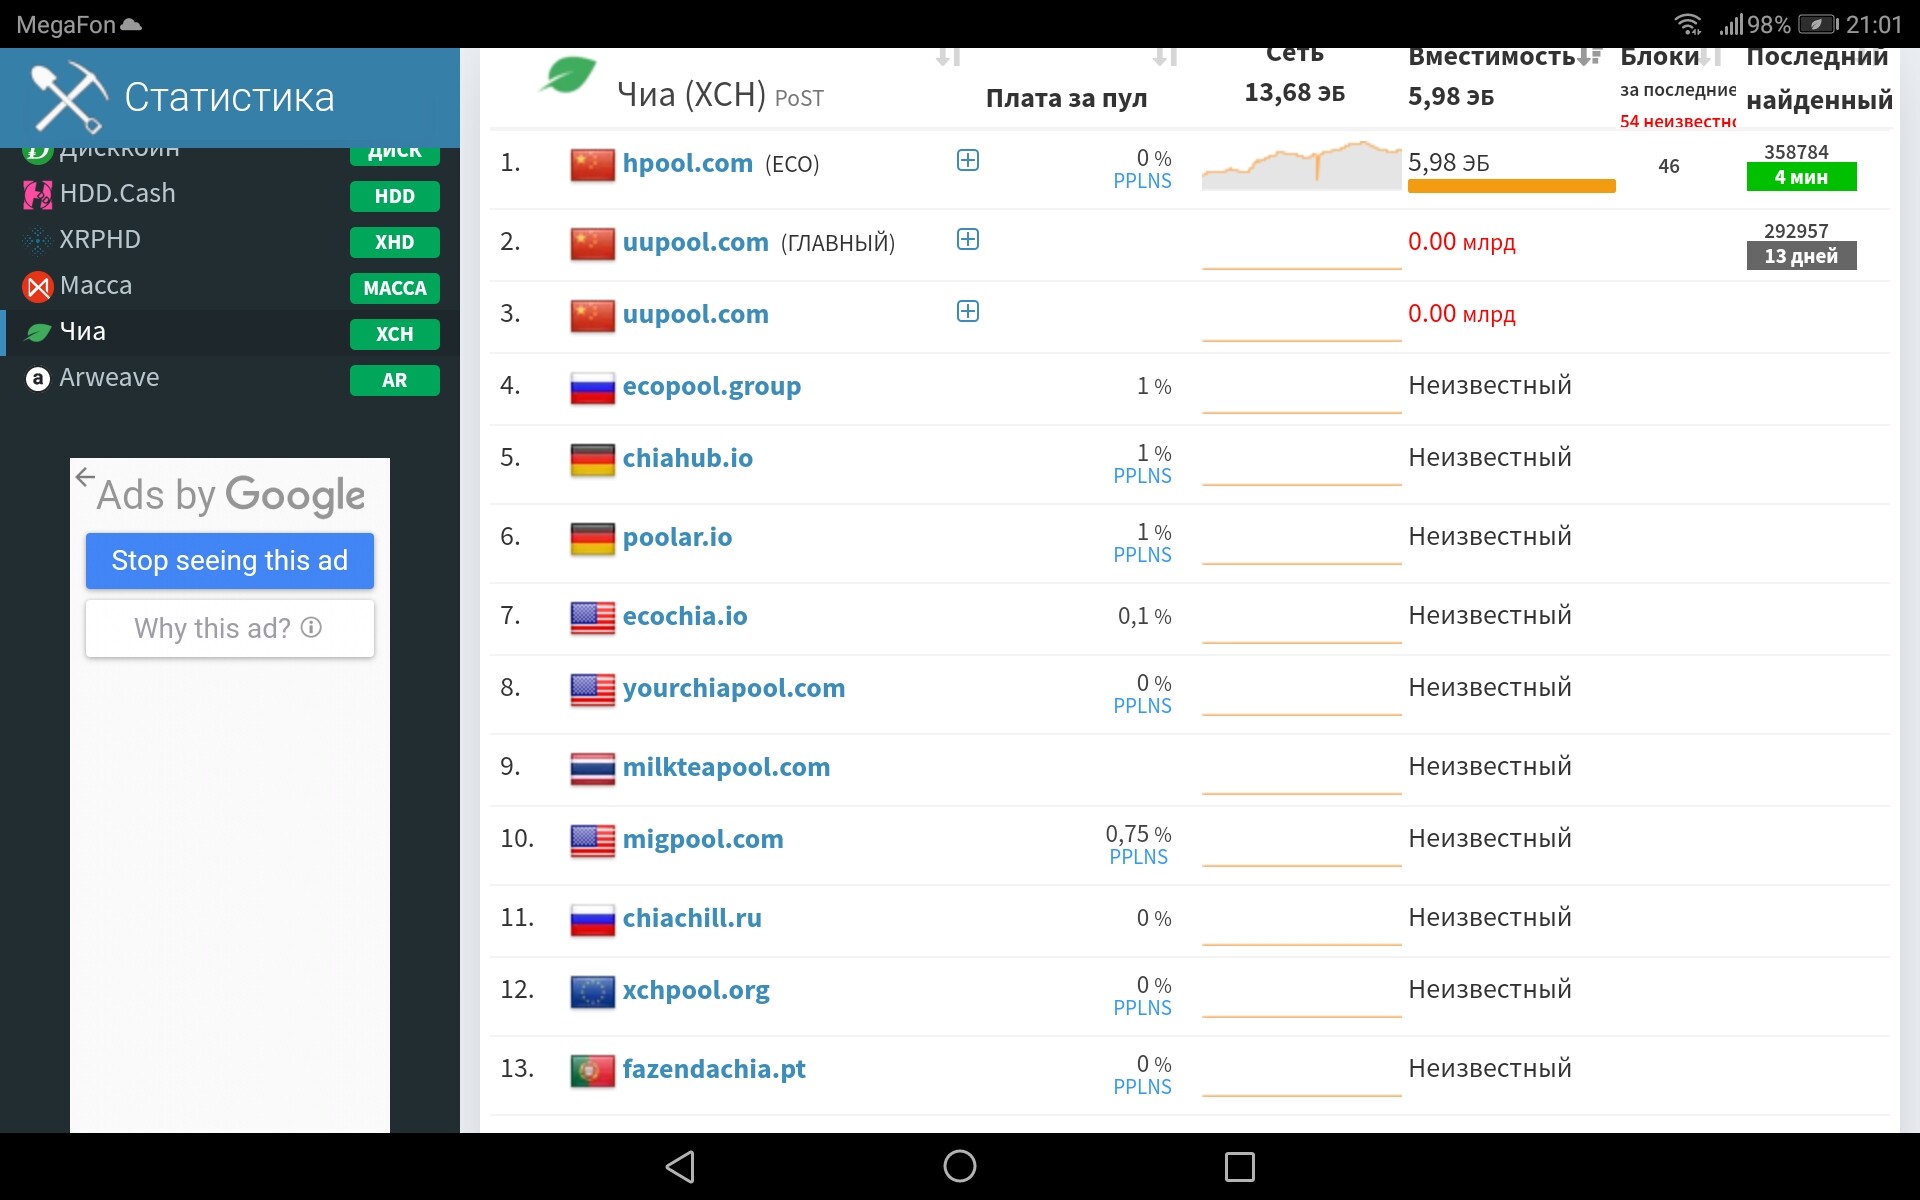This screenshot has width=1920, height=1200.
Task: Click the Germany flag beside chiahub.io
Action: pos(592,459)
